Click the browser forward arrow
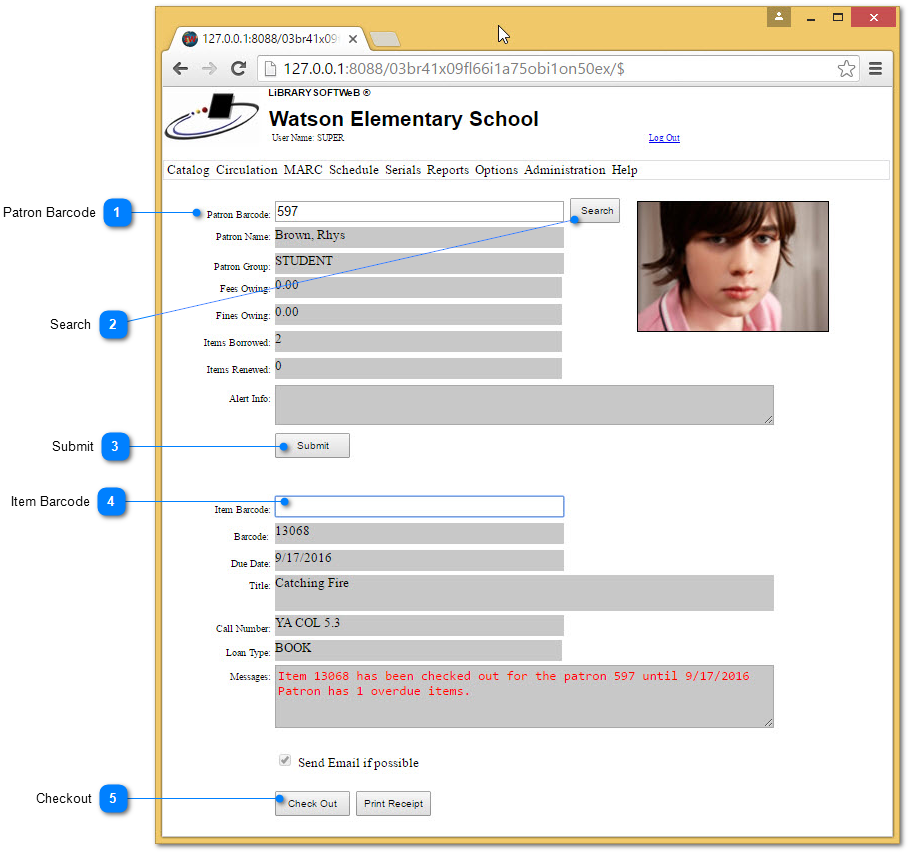The width and height of the screenshot is (910, 854). click(x=209, y=69)
